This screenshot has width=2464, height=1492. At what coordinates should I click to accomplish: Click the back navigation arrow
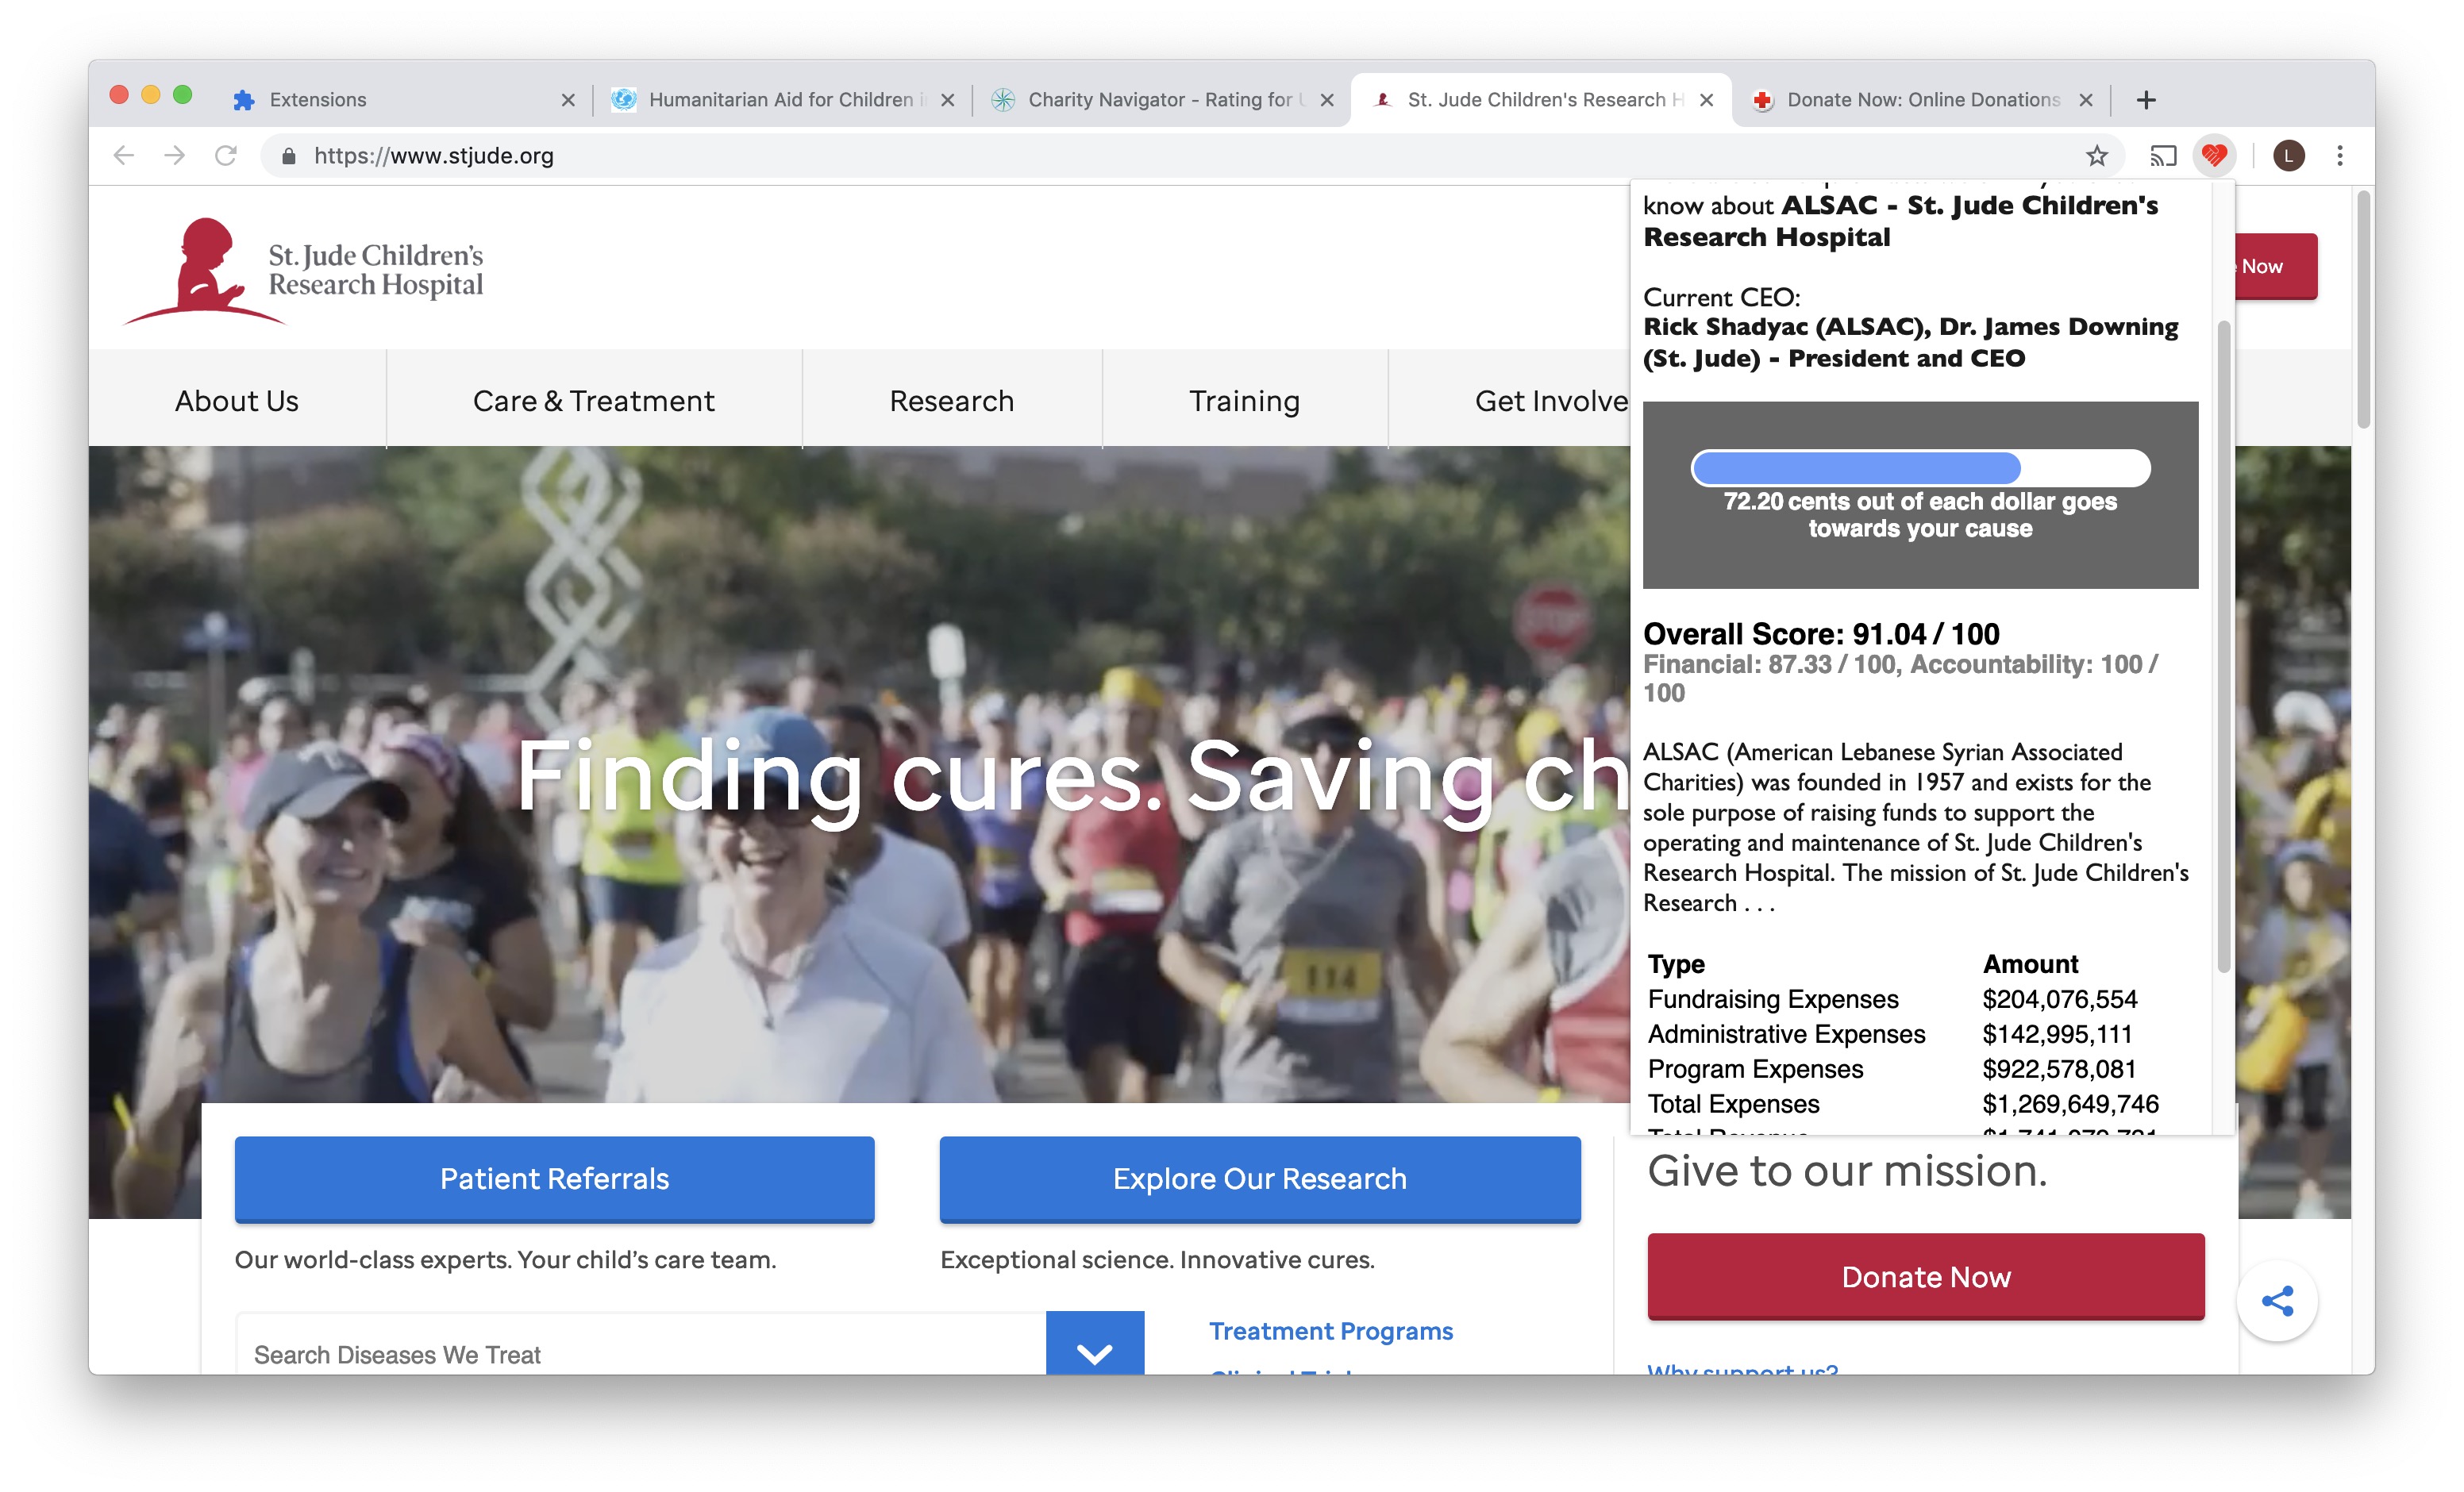click(124, 155)
